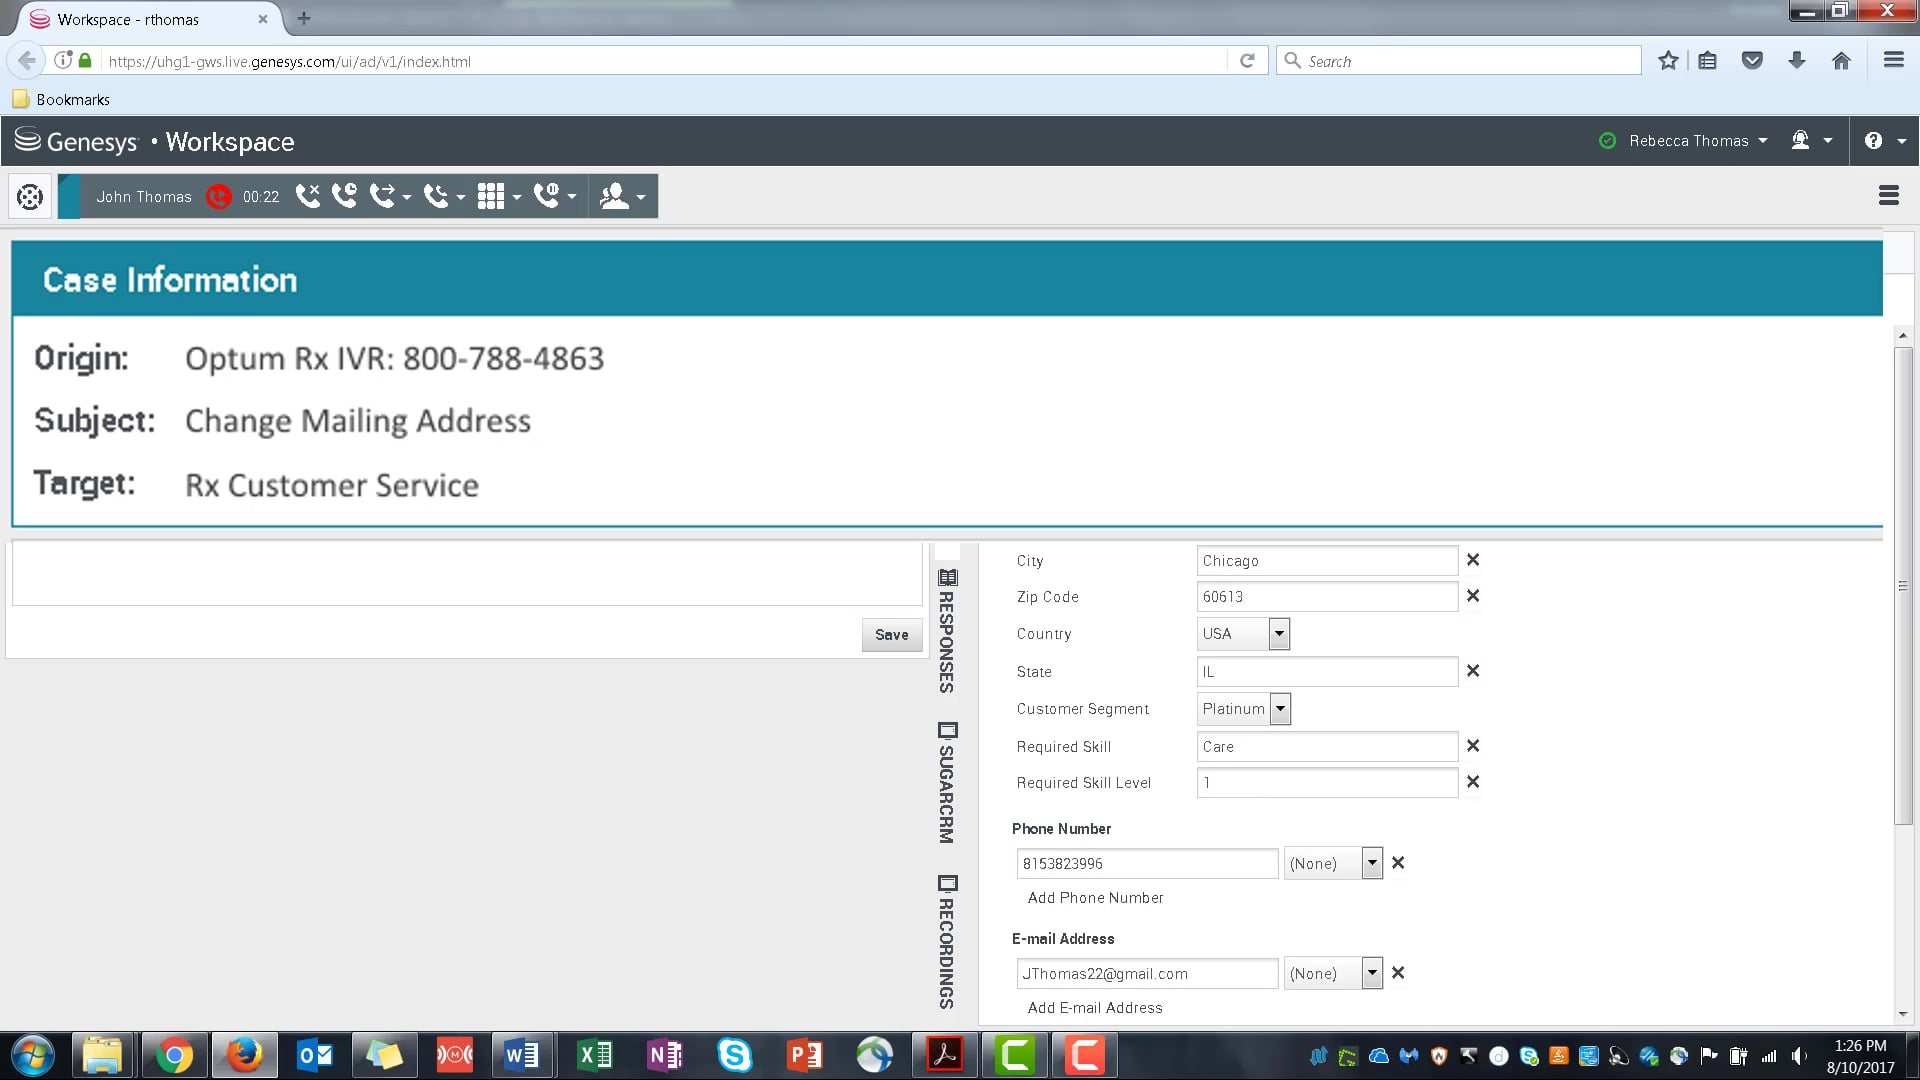Viewport: 1920px width, 1080px height.
Task: Remove the JThomas22@gmail.com email entry
Action: pos(1398,973)
